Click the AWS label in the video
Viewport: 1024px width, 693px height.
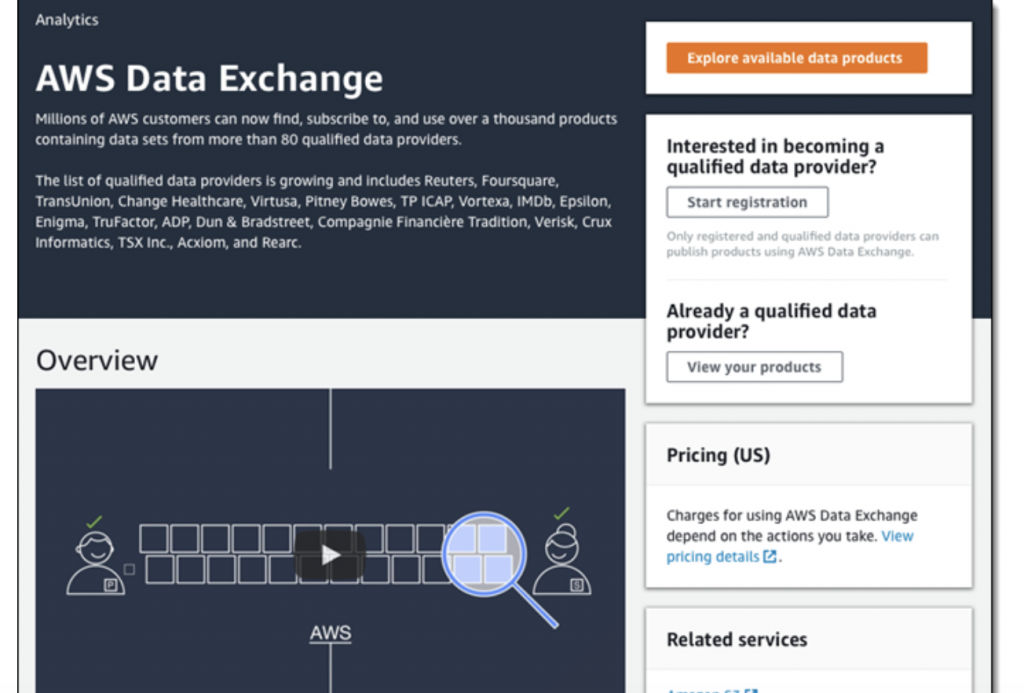point(330,633)
